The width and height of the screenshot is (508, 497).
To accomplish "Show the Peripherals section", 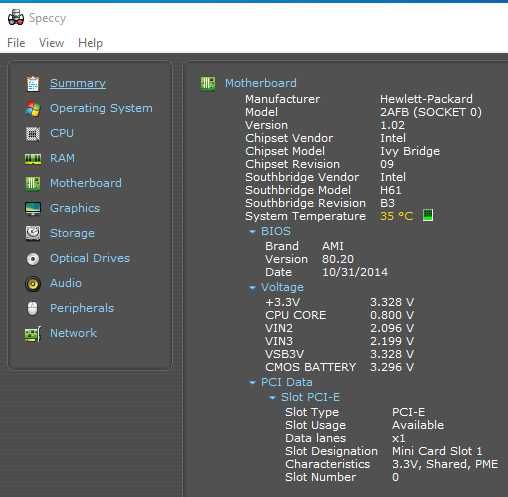I will (82, 308).
